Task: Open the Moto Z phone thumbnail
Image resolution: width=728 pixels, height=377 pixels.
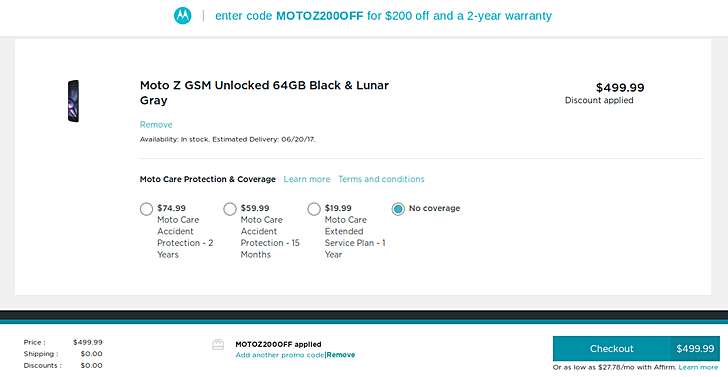Action: point(73,101)
